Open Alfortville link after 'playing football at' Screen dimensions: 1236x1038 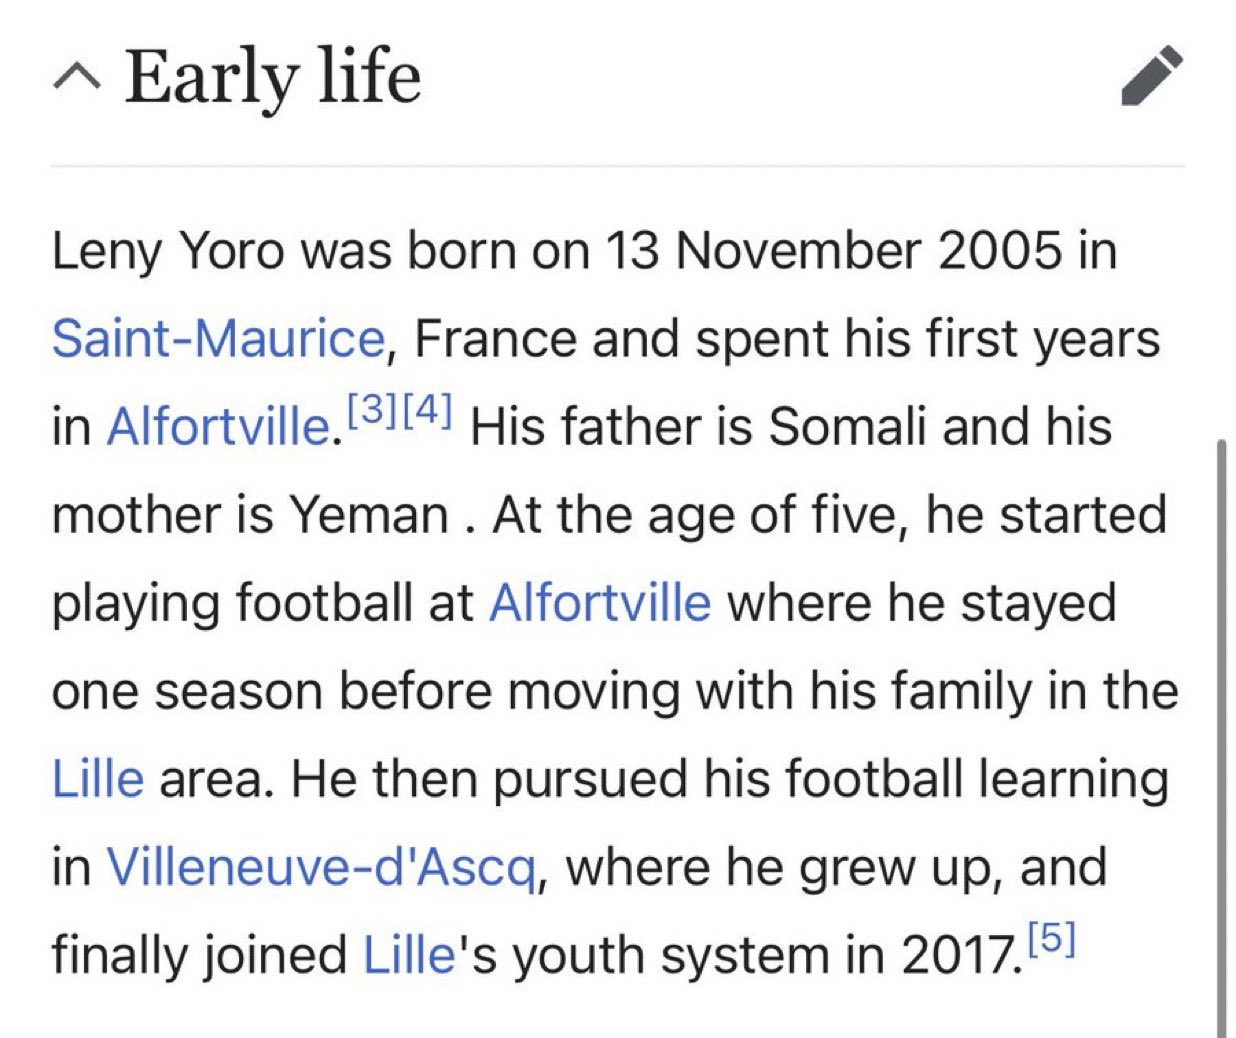pyautogui.click(x=600, y=603)
